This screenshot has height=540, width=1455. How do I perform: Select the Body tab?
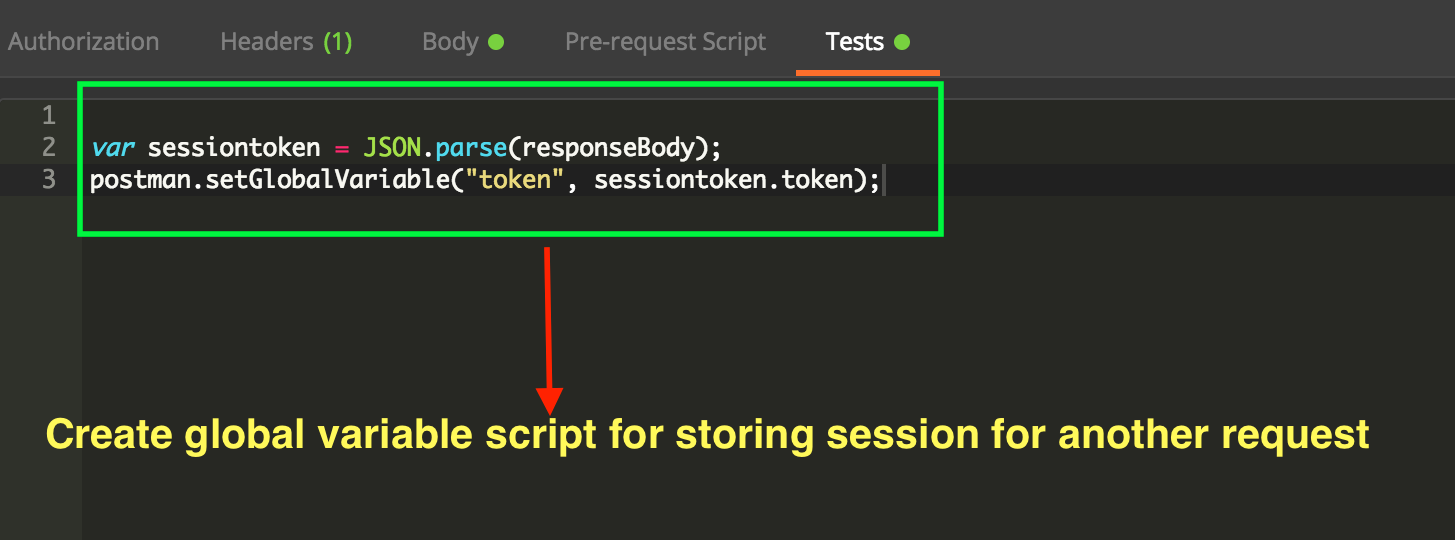pyautogui.click(x=463, y=42)
